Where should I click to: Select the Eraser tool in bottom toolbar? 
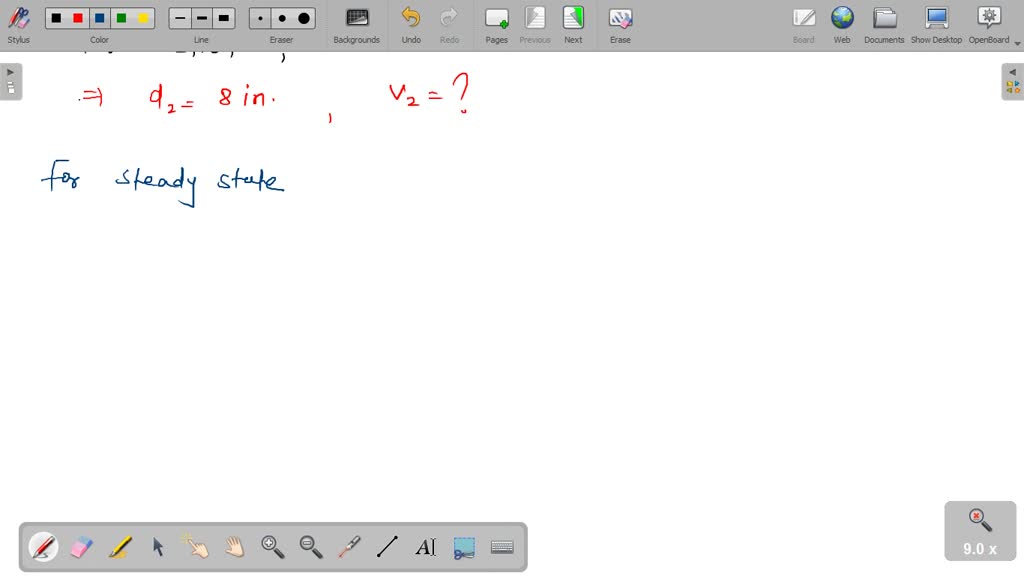[x=81, y=547]
